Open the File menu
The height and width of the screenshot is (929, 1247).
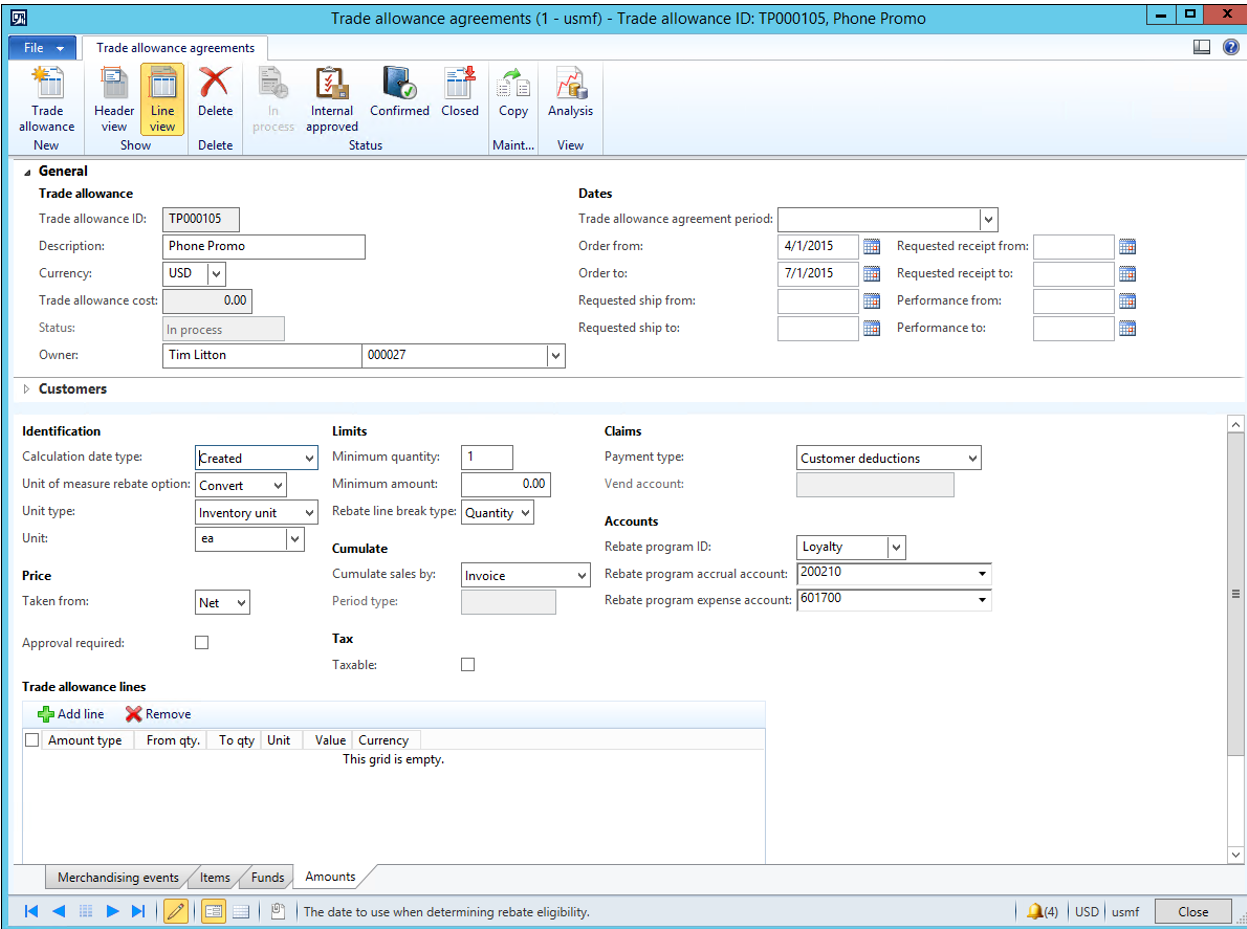[43, 48]
